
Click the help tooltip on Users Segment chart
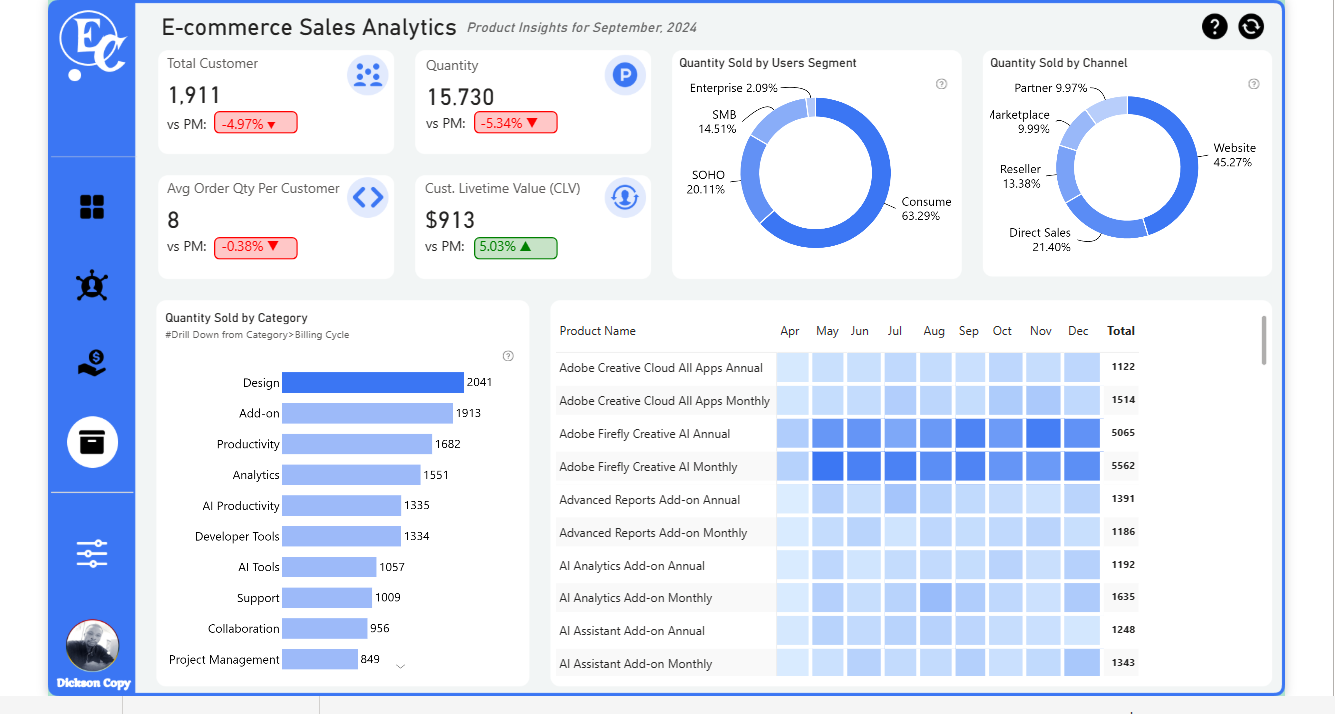coord(941,84)
